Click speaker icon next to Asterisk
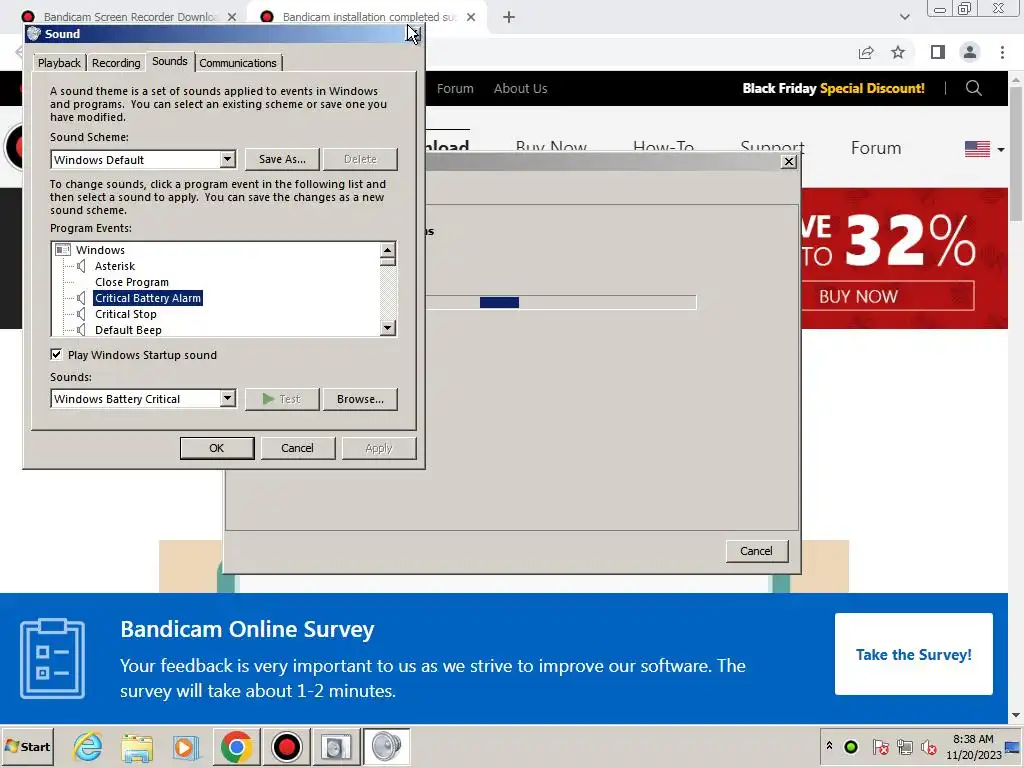The width and height of the screenshot is (1024, 768). [x=82, y=266]
